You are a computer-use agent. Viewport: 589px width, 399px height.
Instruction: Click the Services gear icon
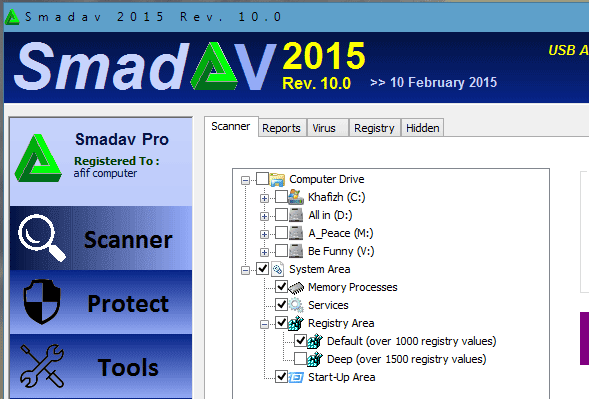pyautogui.click(x=296, y=305)
